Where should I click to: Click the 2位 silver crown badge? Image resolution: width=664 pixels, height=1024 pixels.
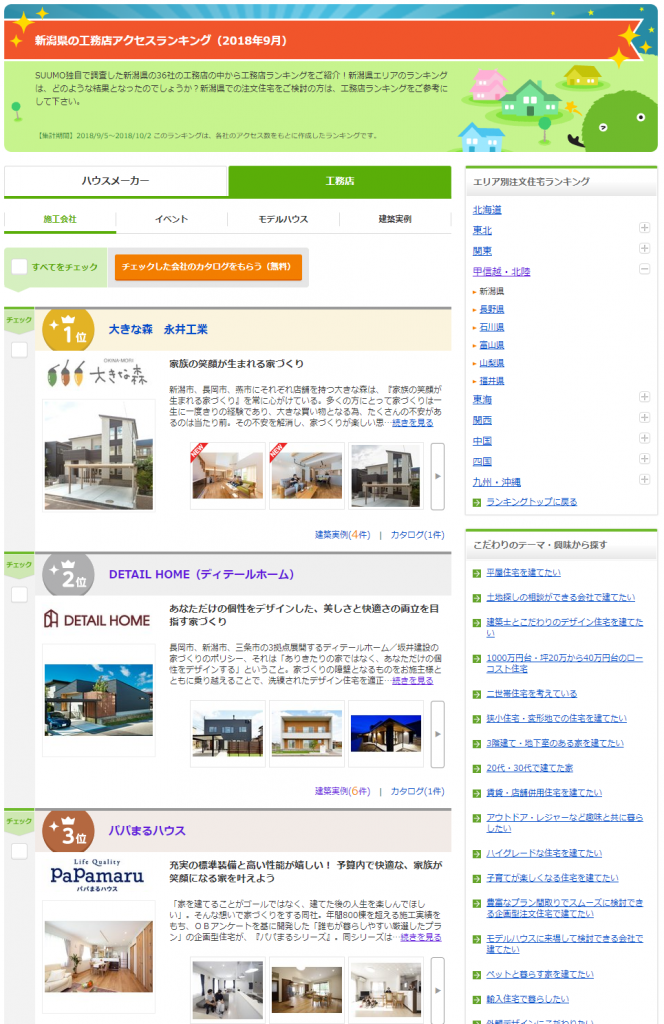[68, 575]
